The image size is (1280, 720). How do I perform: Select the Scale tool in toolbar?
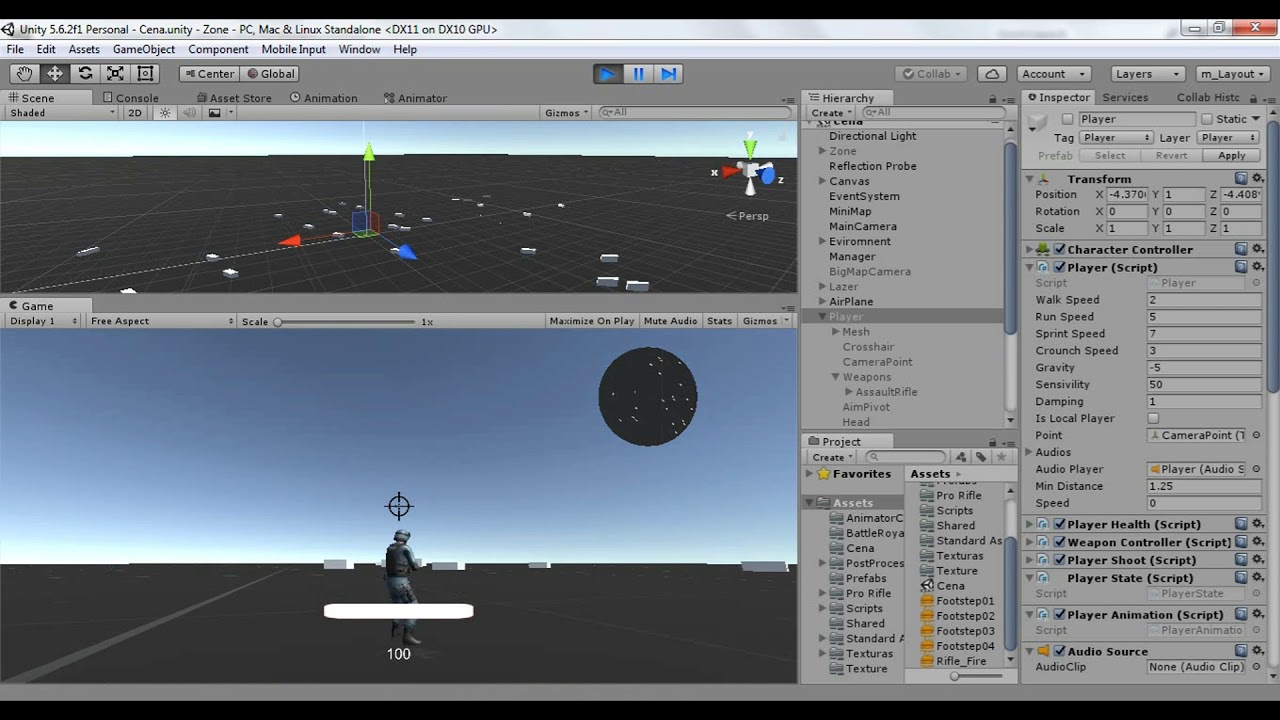(115, 73)
